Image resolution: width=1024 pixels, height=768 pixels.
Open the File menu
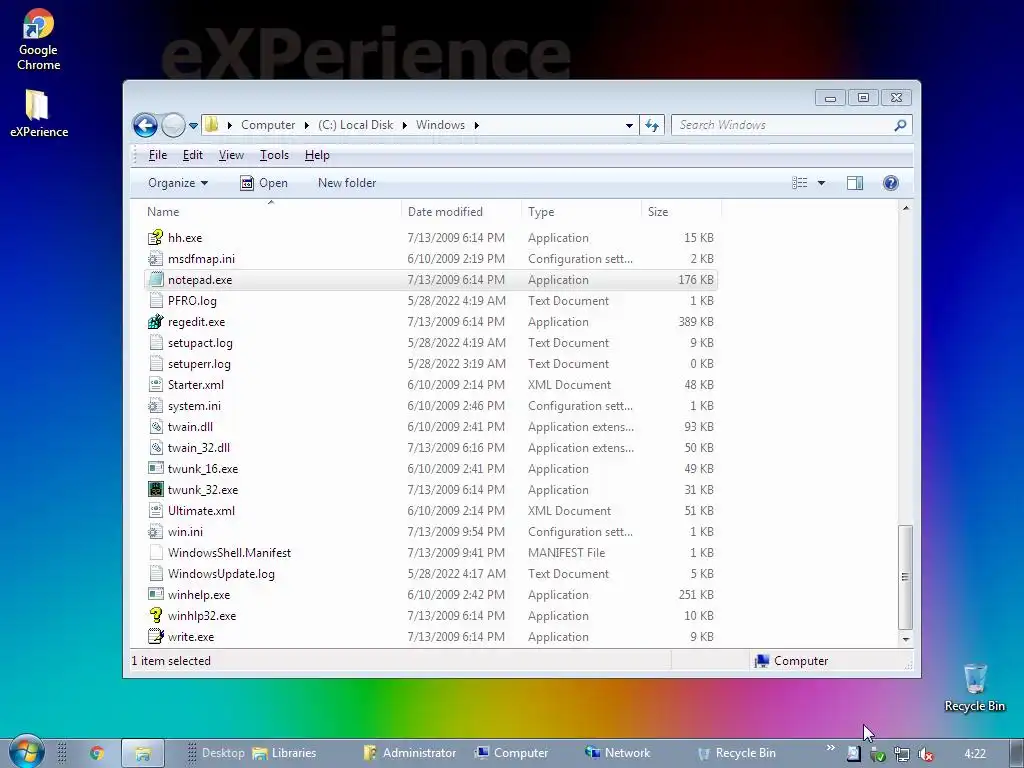pos(157,155)
